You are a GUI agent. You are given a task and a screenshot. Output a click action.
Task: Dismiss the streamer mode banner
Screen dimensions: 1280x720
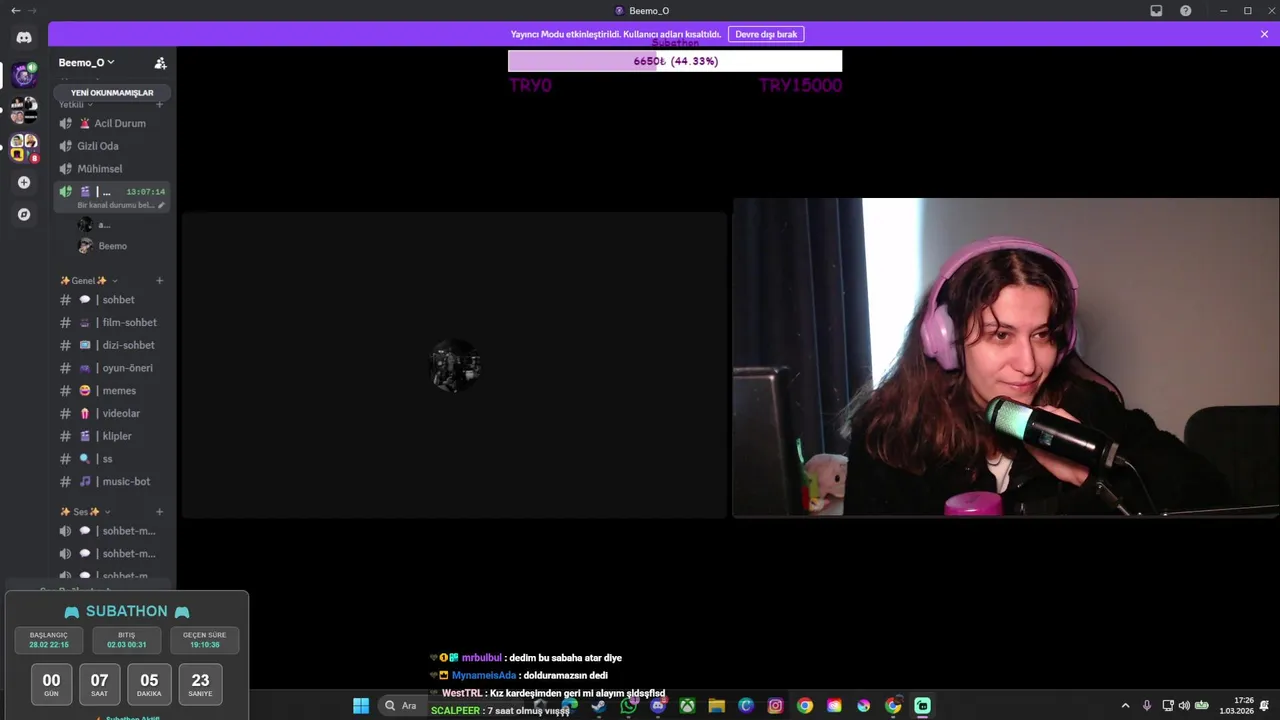click(x=1264, y=34)
